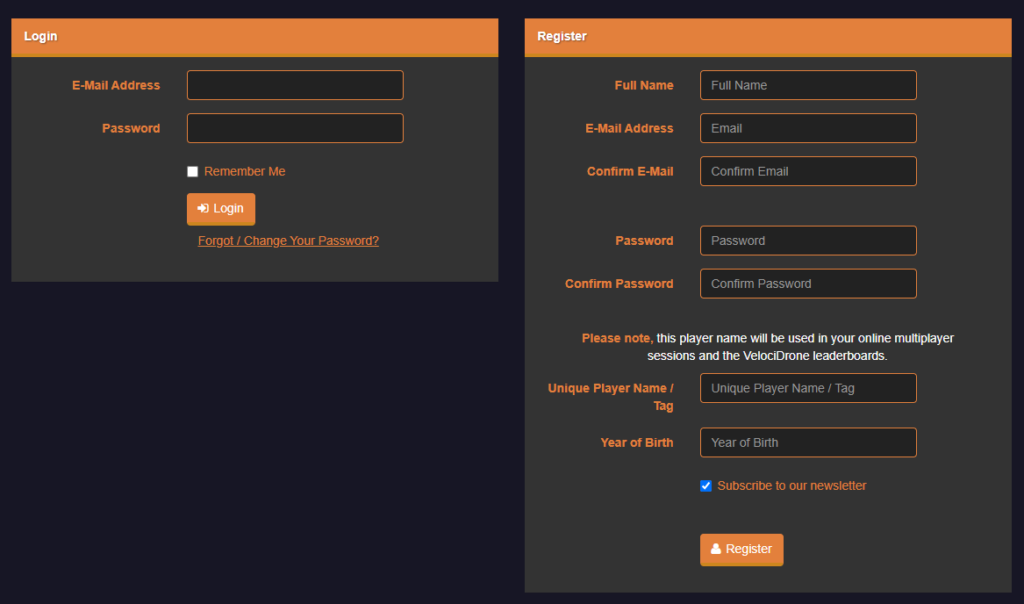Image resolution: width=1024 pixels, height=604 pixels.
Task: Click the Login E-Mail Address input field
Action: tap(295, 85)
